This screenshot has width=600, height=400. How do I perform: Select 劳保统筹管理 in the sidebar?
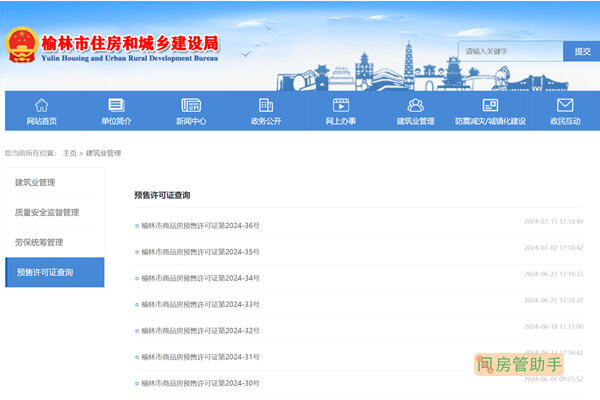coord(39,242)
